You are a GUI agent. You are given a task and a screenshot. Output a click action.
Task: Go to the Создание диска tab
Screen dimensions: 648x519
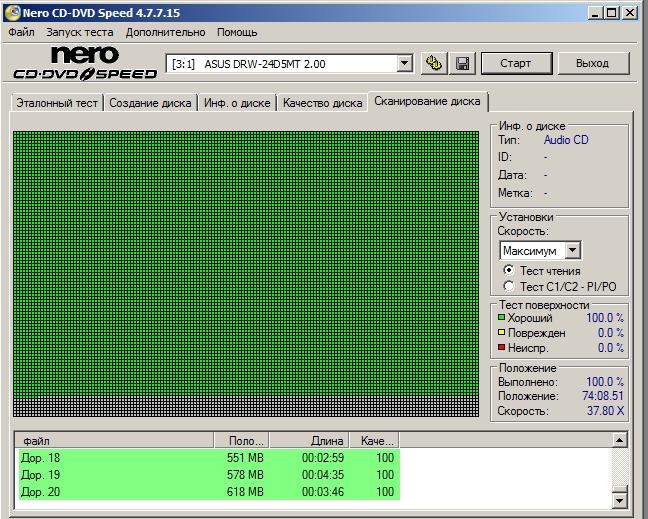click(x=151, y=103)
